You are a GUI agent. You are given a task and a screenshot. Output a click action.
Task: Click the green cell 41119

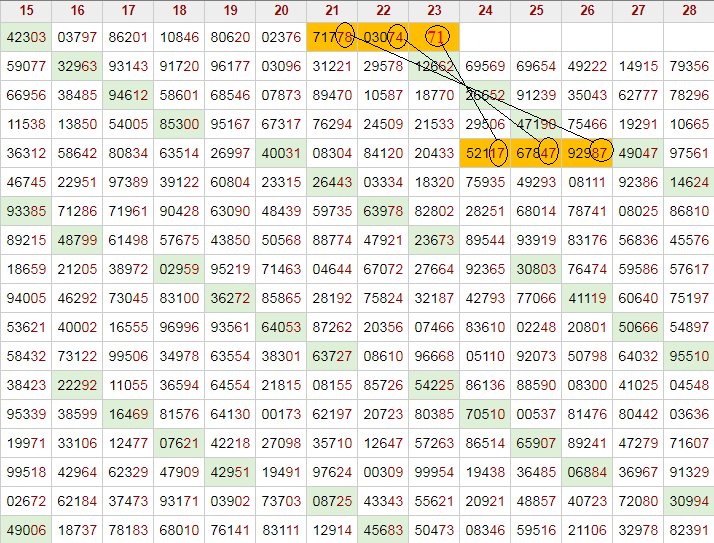[587, 298]
